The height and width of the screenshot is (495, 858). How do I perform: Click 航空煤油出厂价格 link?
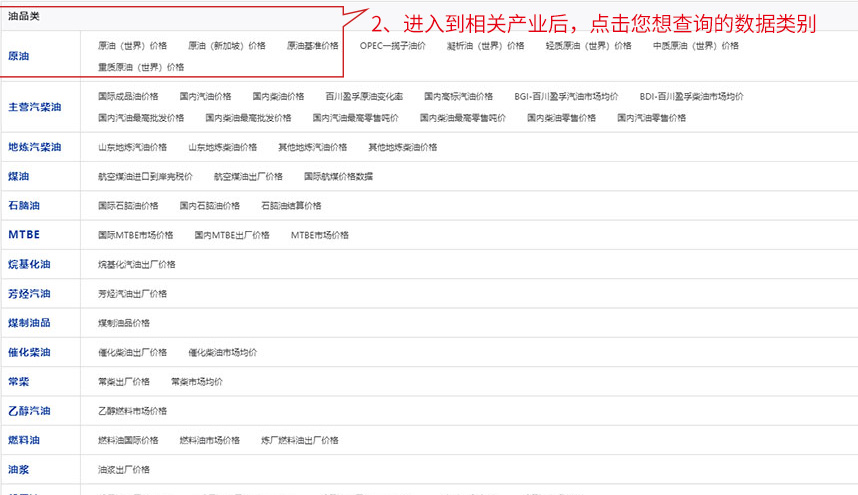point(248,176)
